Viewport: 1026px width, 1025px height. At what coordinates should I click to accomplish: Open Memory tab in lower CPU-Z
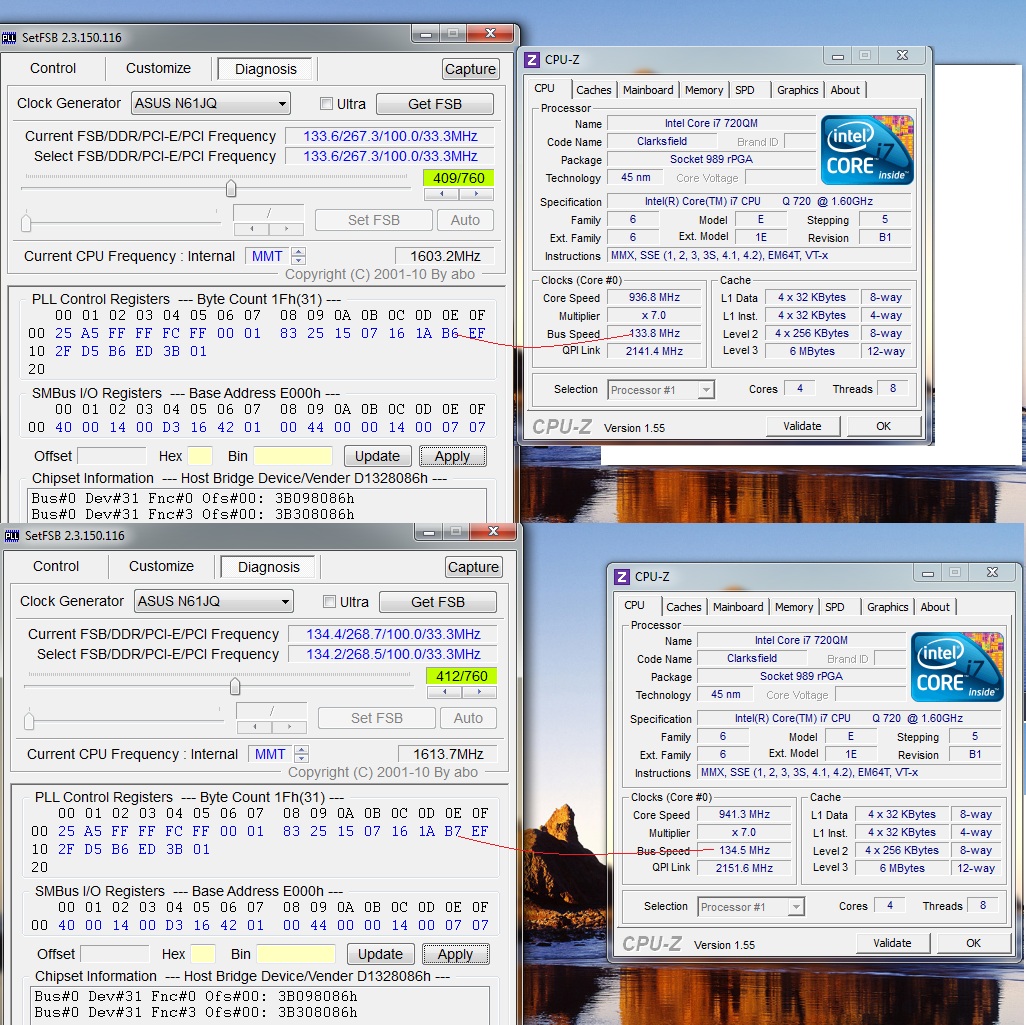(x=794, y=607)
